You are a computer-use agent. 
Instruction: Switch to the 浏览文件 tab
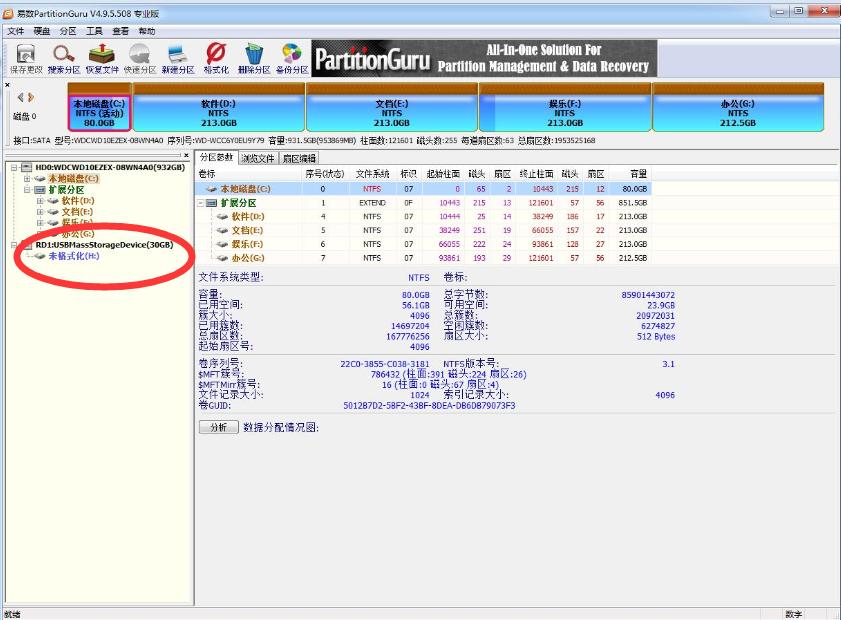(258, 158)
